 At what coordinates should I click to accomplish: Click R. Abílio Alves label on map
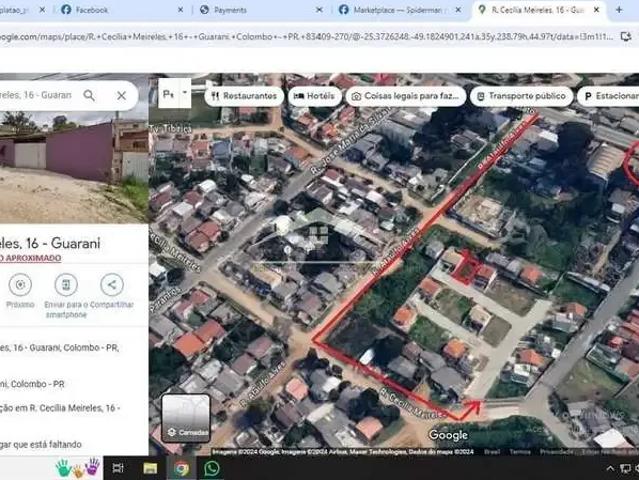(x=261, y=384)
